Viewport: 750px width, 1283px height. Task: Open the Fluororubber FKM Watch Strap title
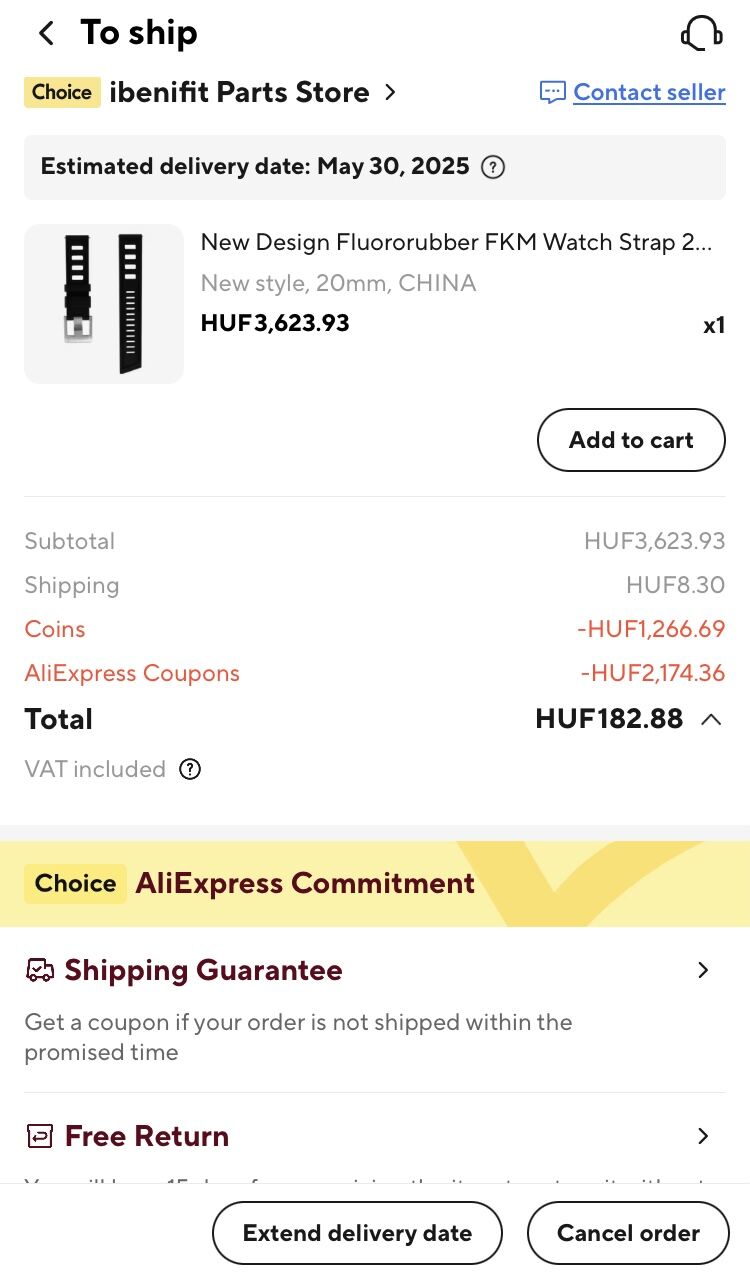(457, 242)
